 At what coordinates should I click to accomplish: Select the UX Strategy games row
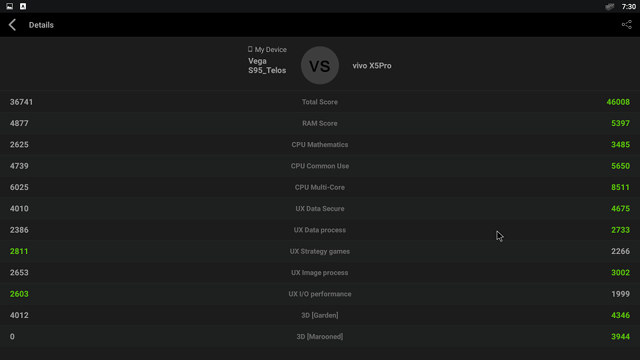[x=320, y=251]
